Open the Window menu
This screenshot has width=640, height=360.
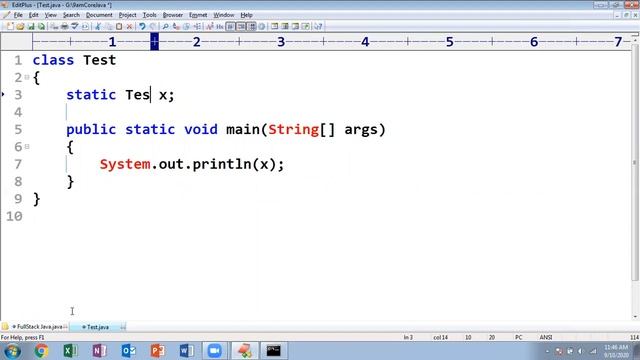tap(224, 15)
